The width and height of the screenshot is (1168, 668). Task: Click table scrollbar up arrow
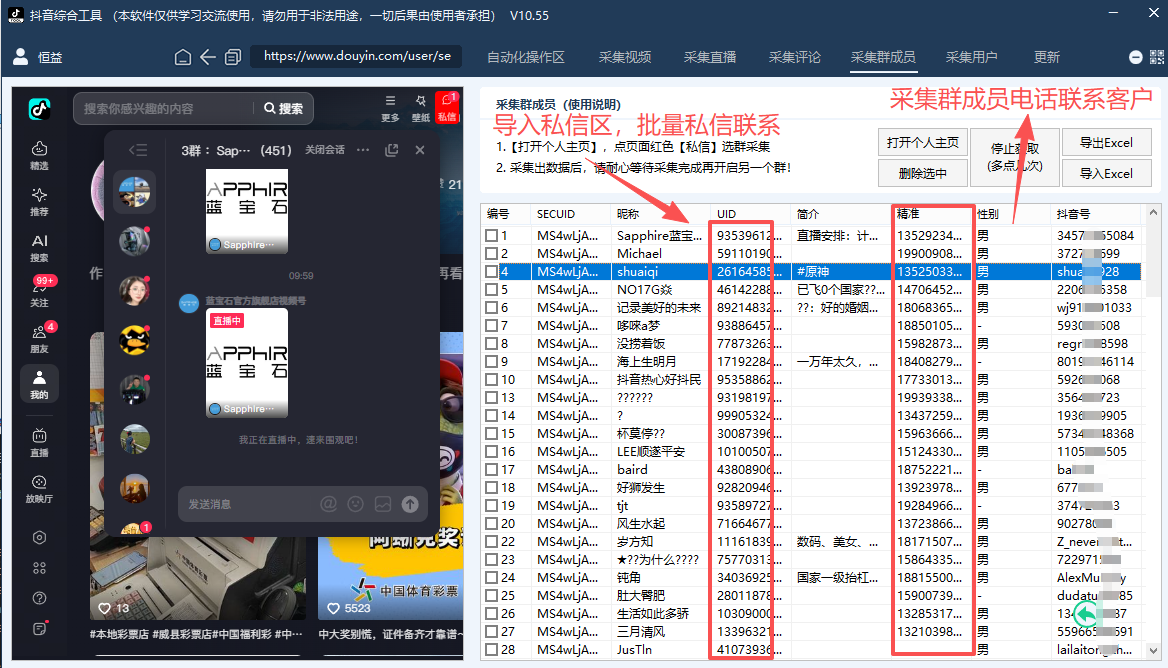pos(1153,212)
